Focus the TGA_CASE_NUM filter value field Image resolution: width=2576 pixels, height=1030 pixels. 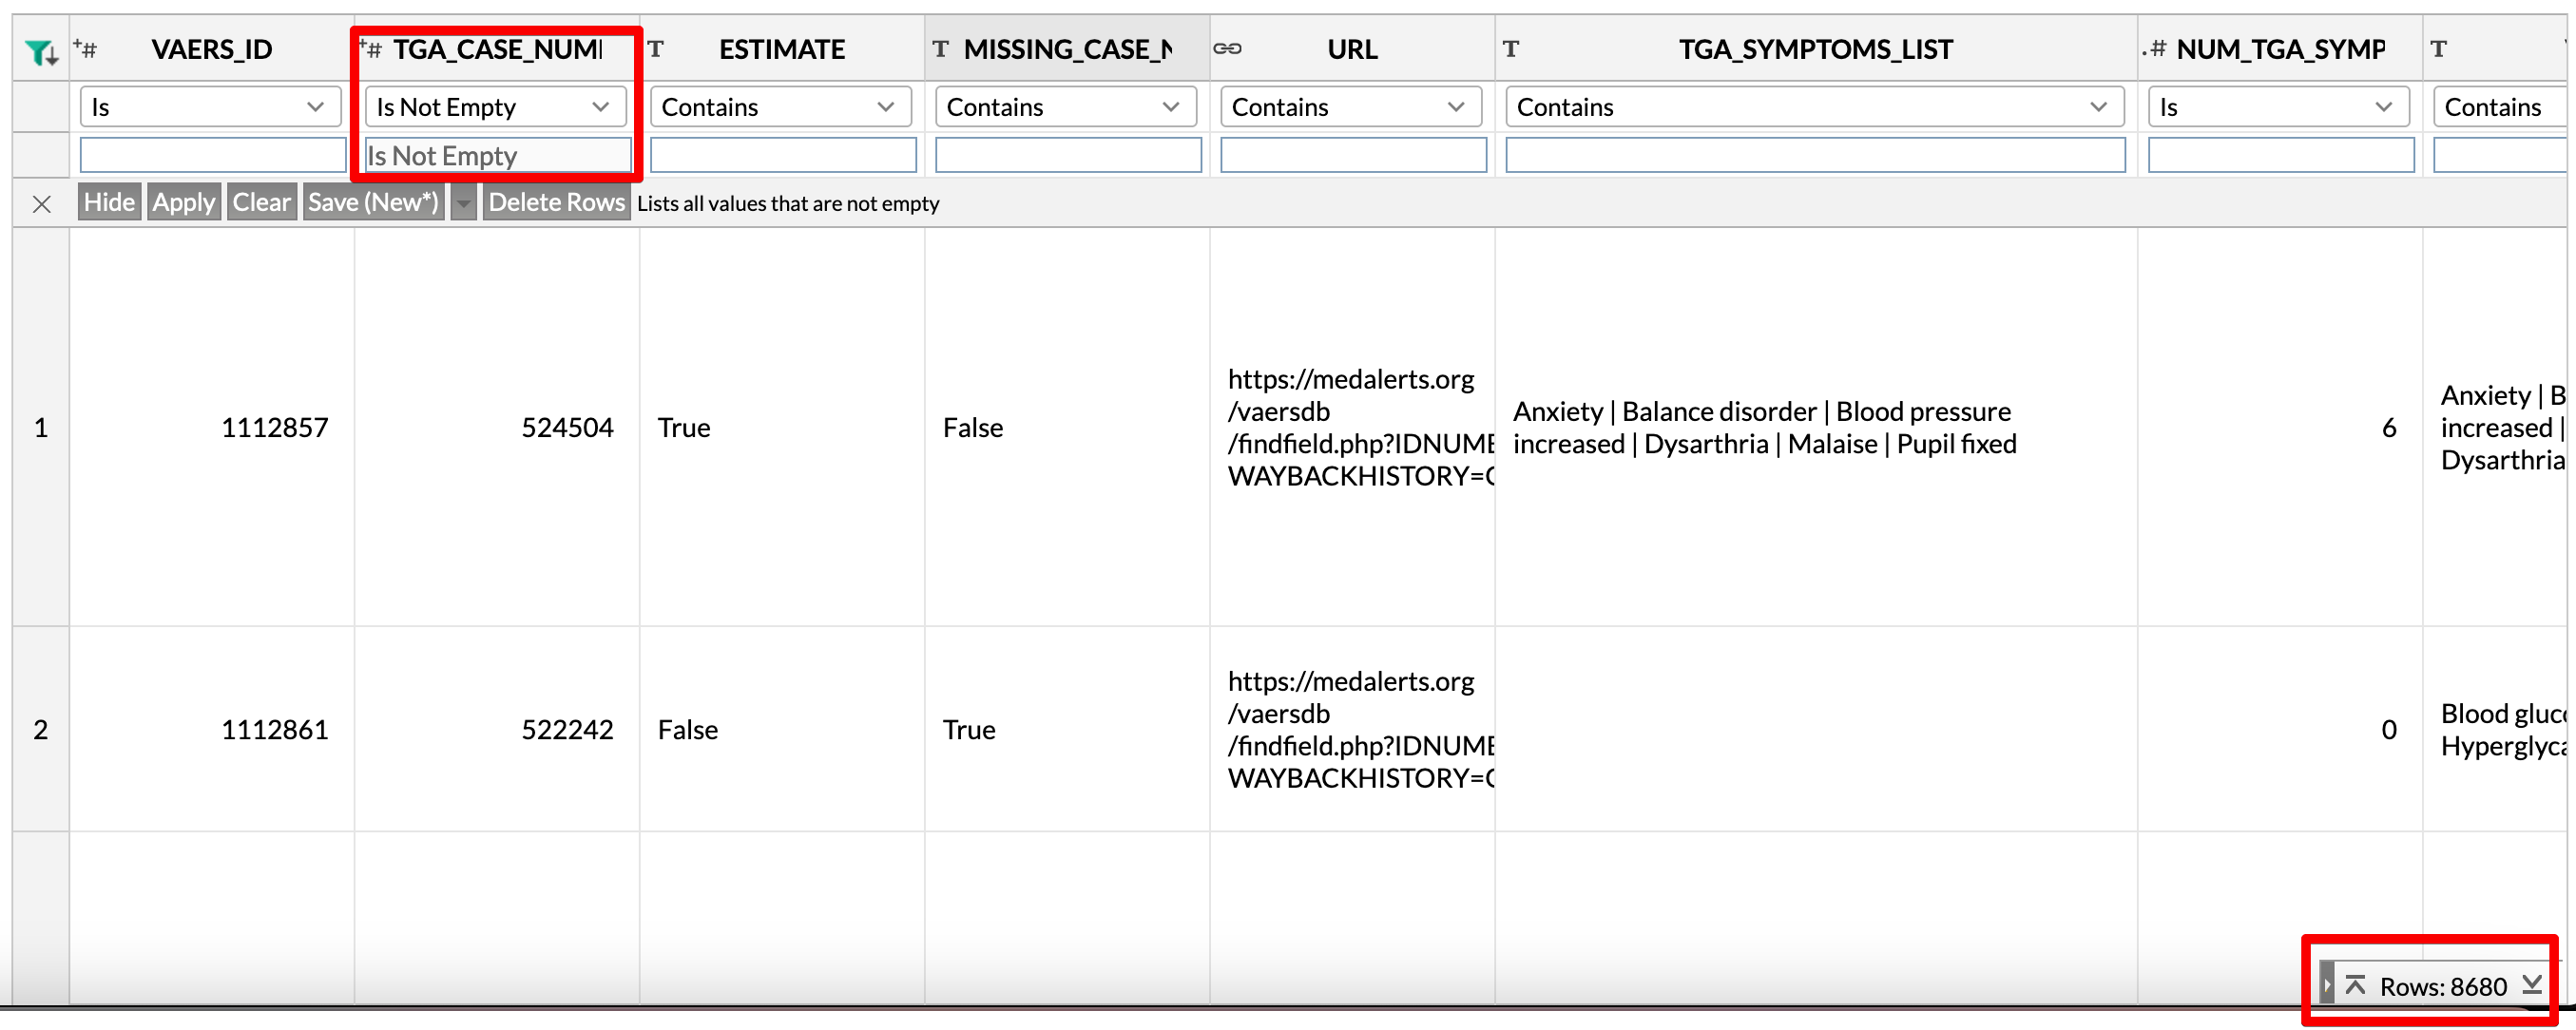pyautogui.click(x=498, y=155)
